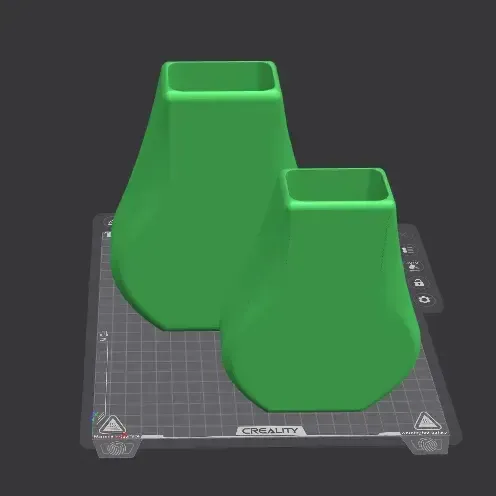Open the plate settings gear icon
The height and width of the screenshot is (496, 496).
[425, 299]
